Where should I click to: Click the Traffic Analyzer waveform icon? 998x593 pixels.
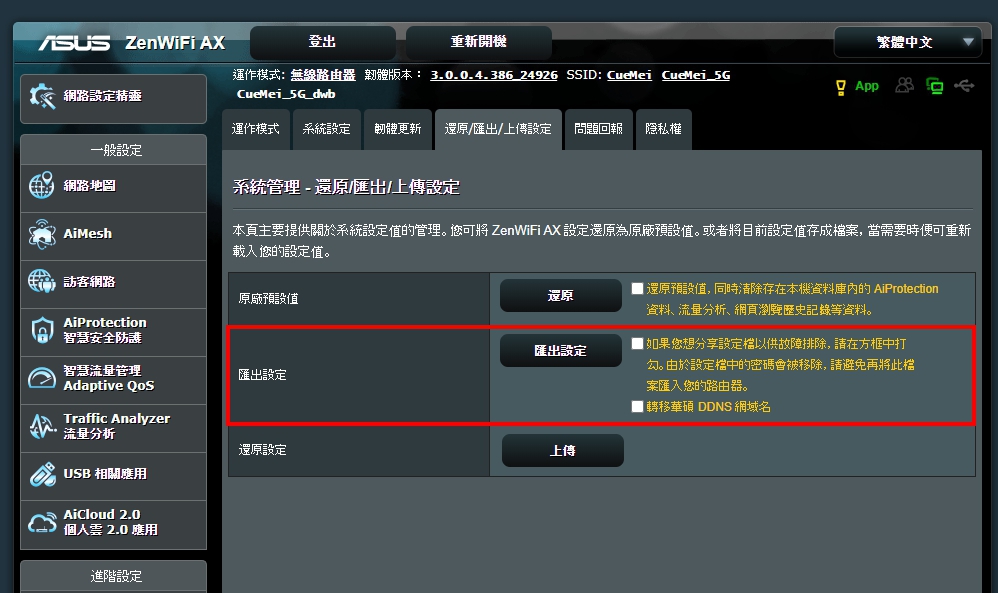coord(42,426)
